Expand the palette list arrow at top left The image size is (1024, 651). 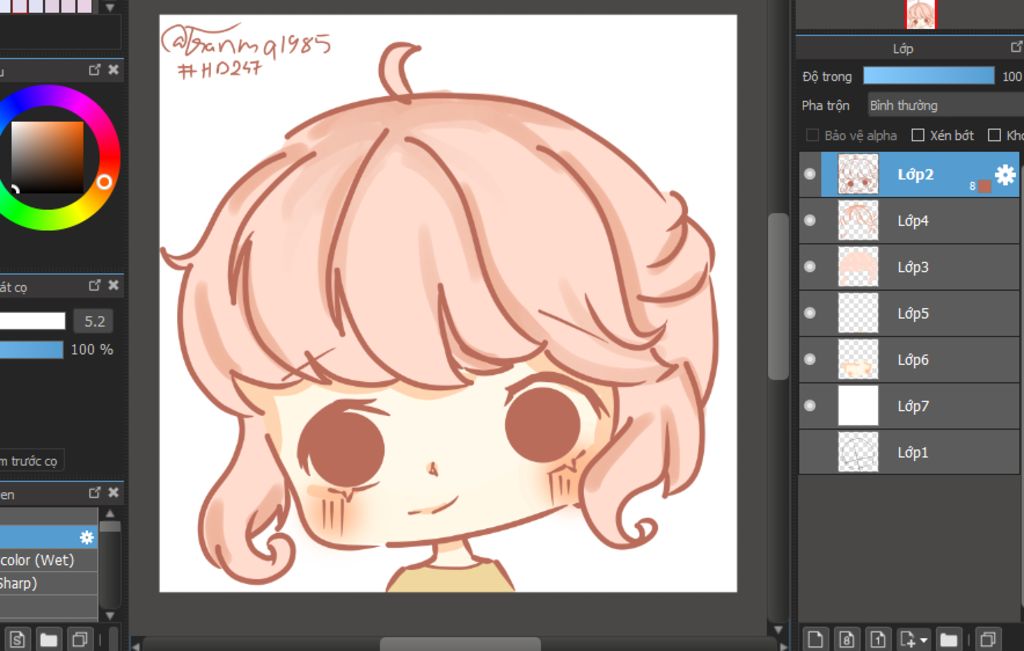(x=110, y=7)
